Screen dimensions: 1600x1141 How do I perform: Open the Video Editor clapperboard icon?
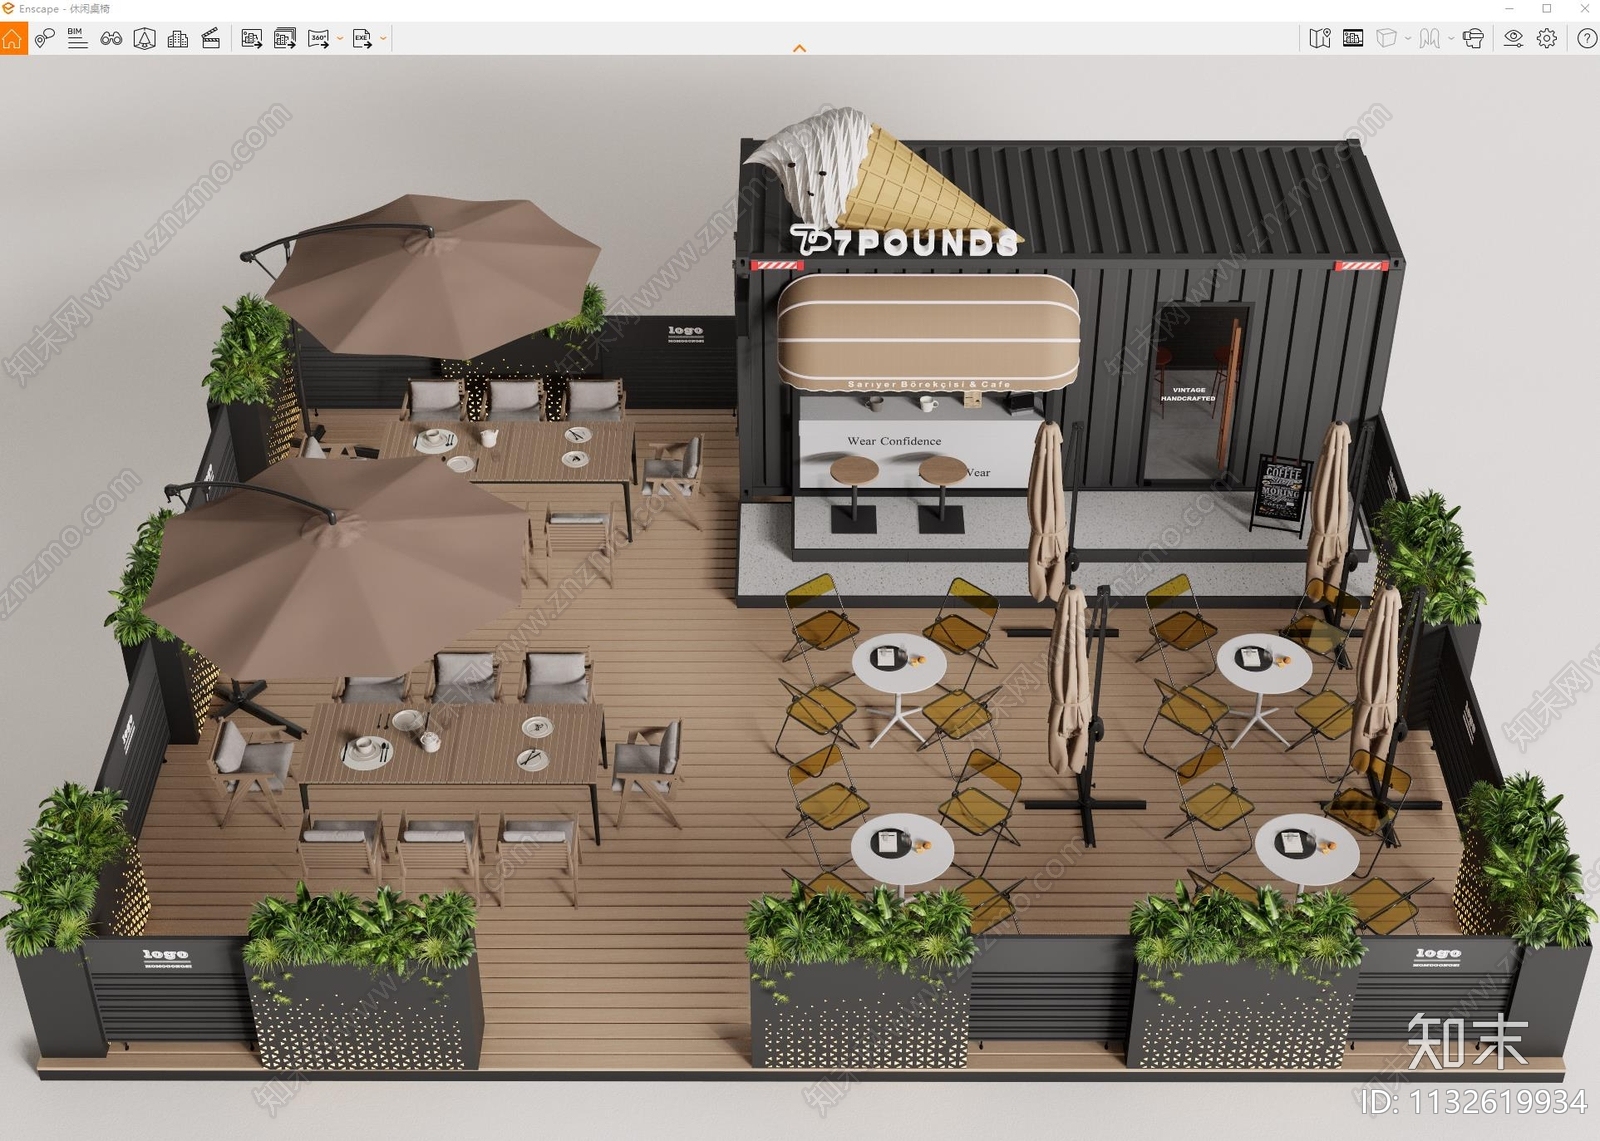[x=211, y=39]
